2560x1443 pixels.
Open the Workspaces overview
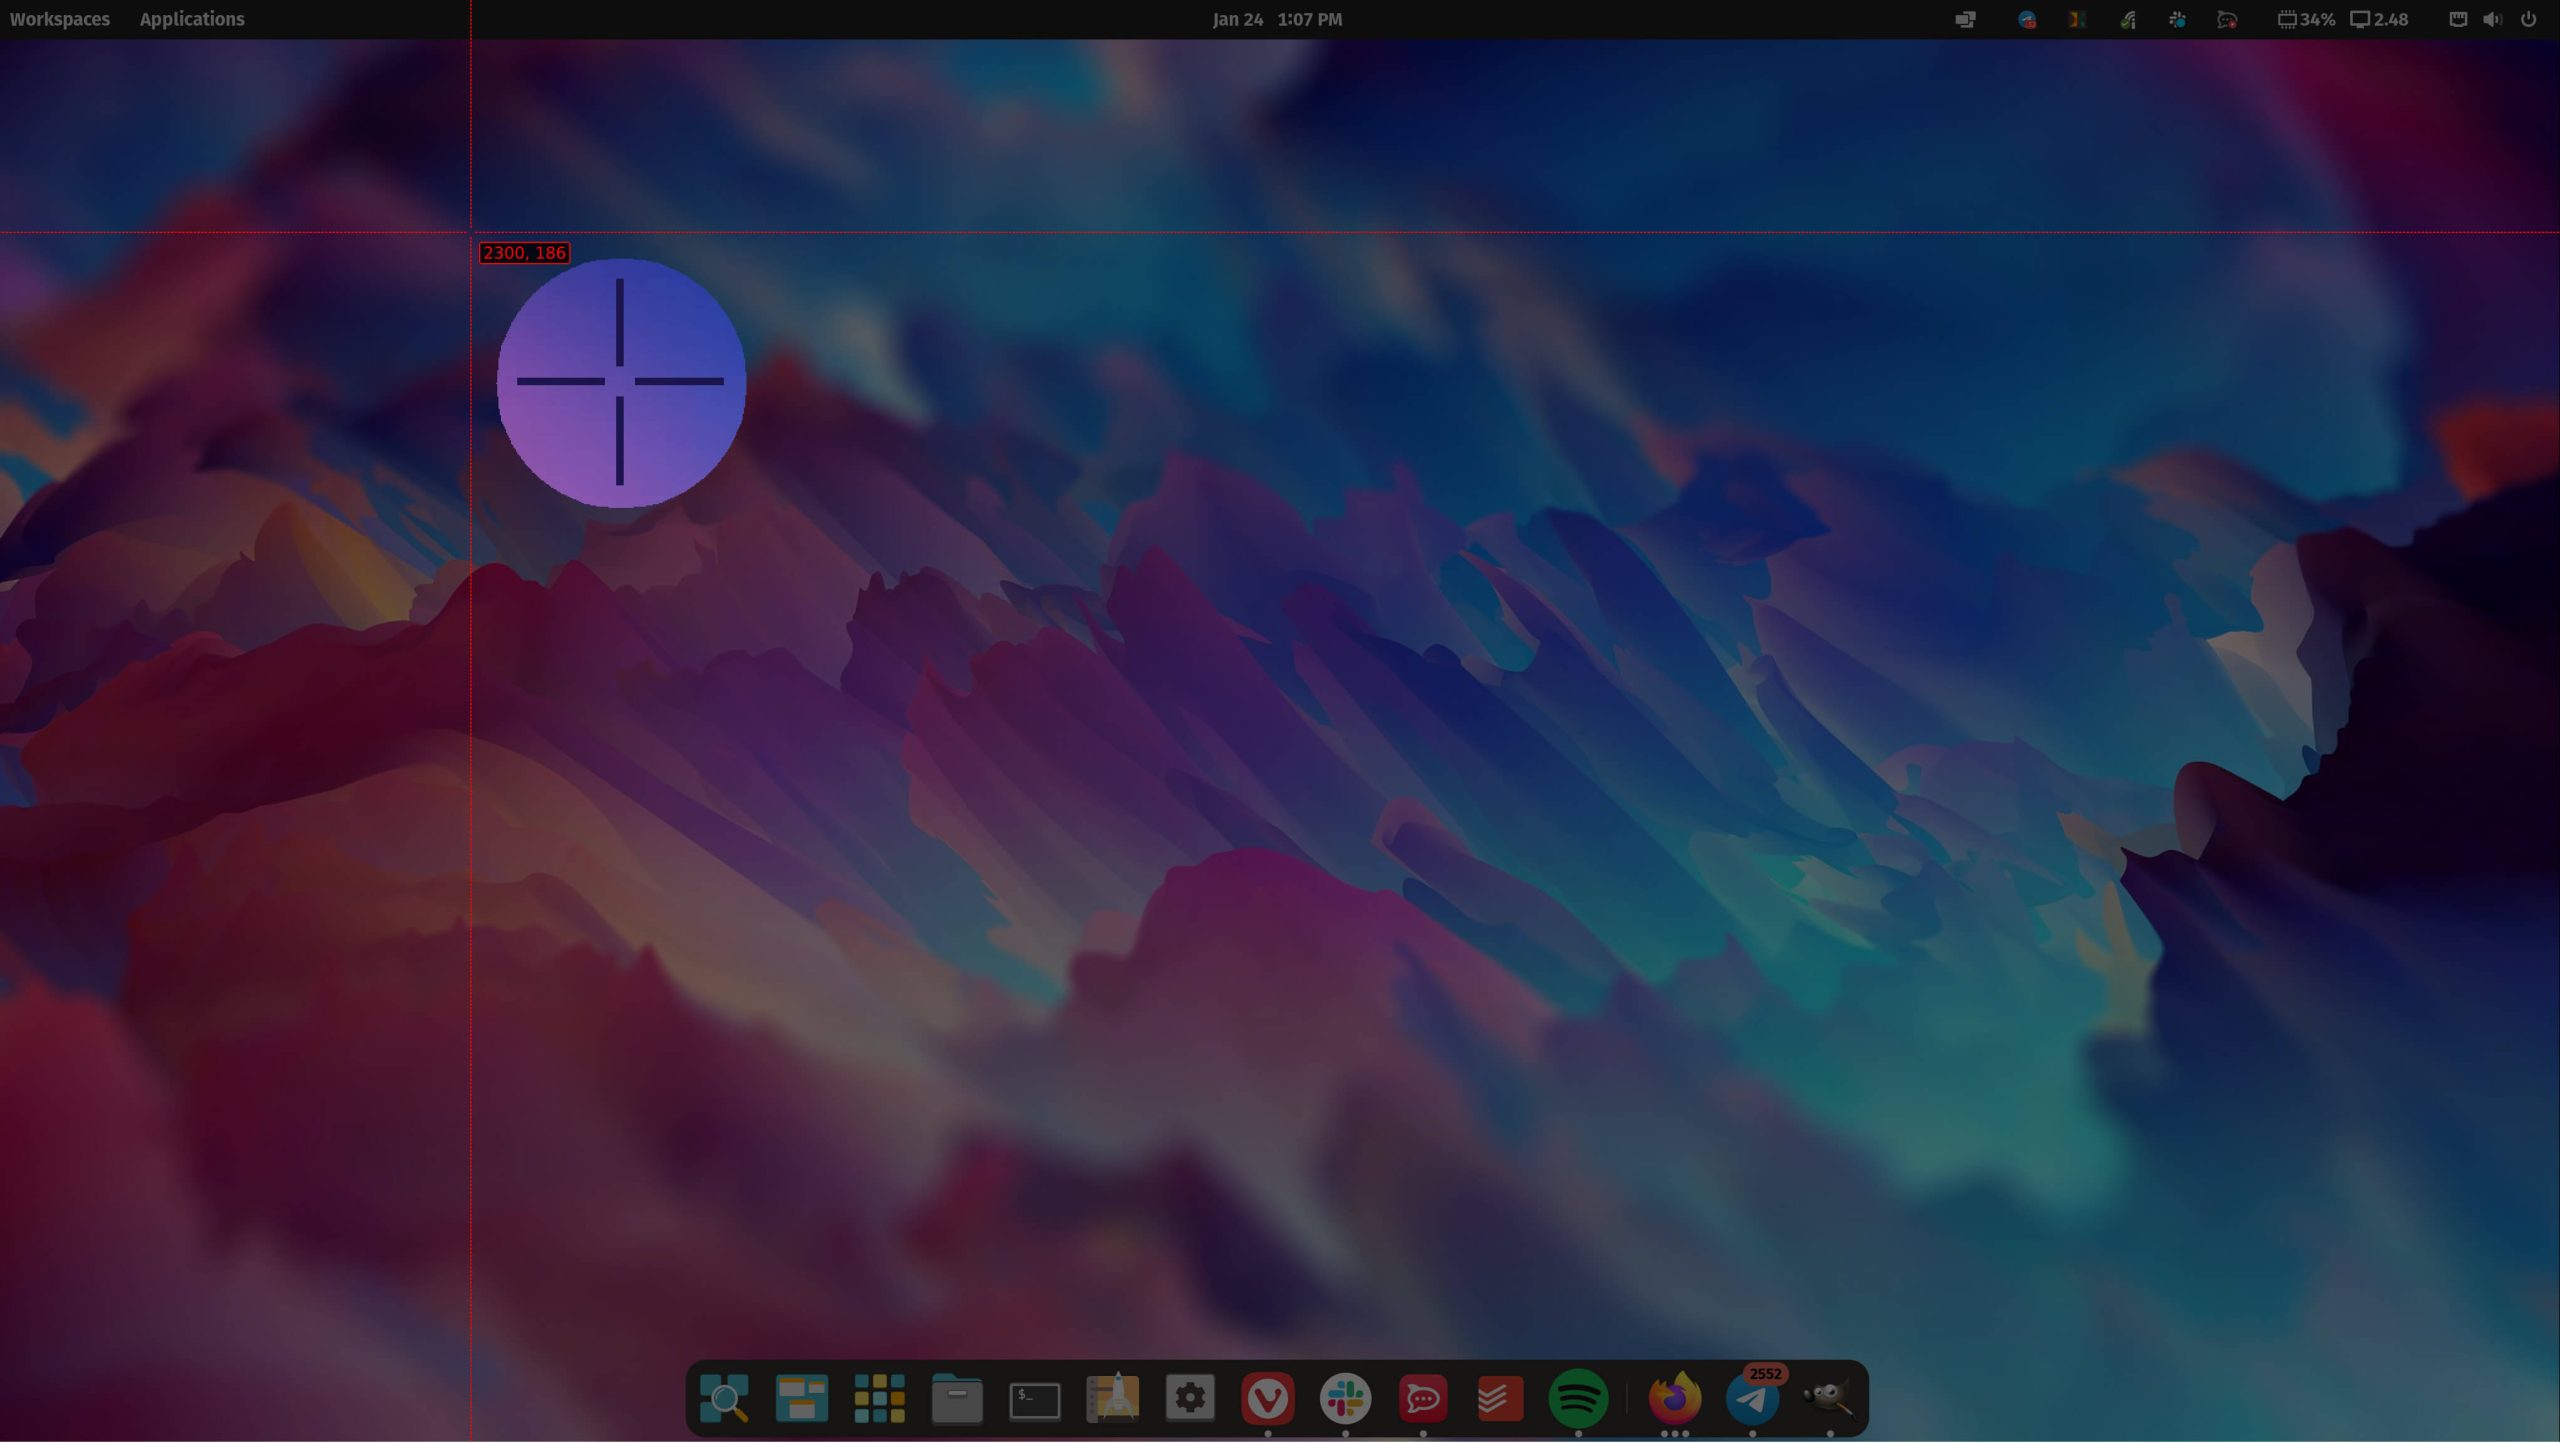click(x=60, y=19)
